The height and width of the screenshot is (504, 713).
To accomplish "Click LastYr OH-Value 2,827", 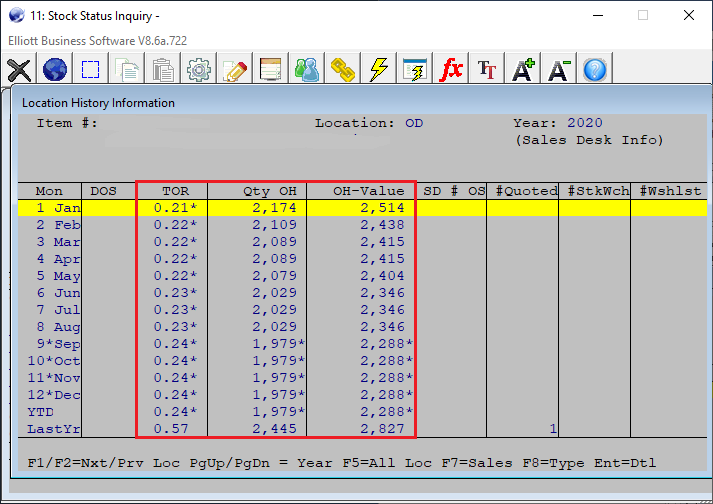I will [x=382, y=429].
